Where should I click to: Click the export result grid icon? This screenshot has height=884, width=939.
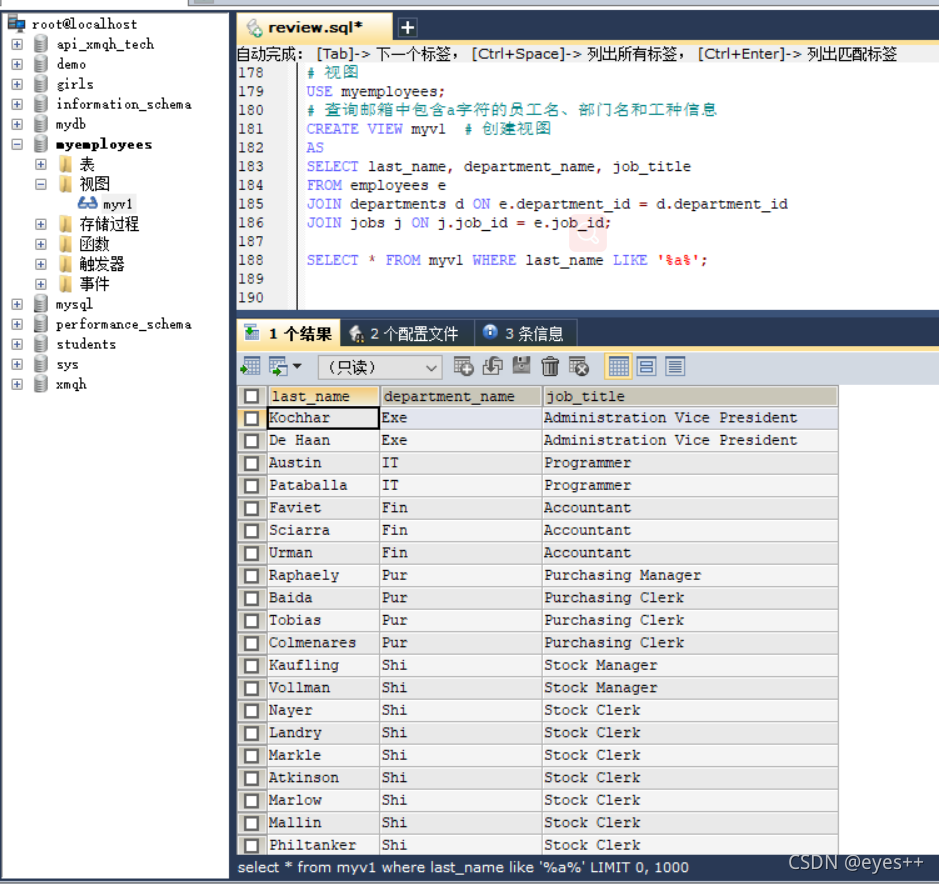(250, 366)
